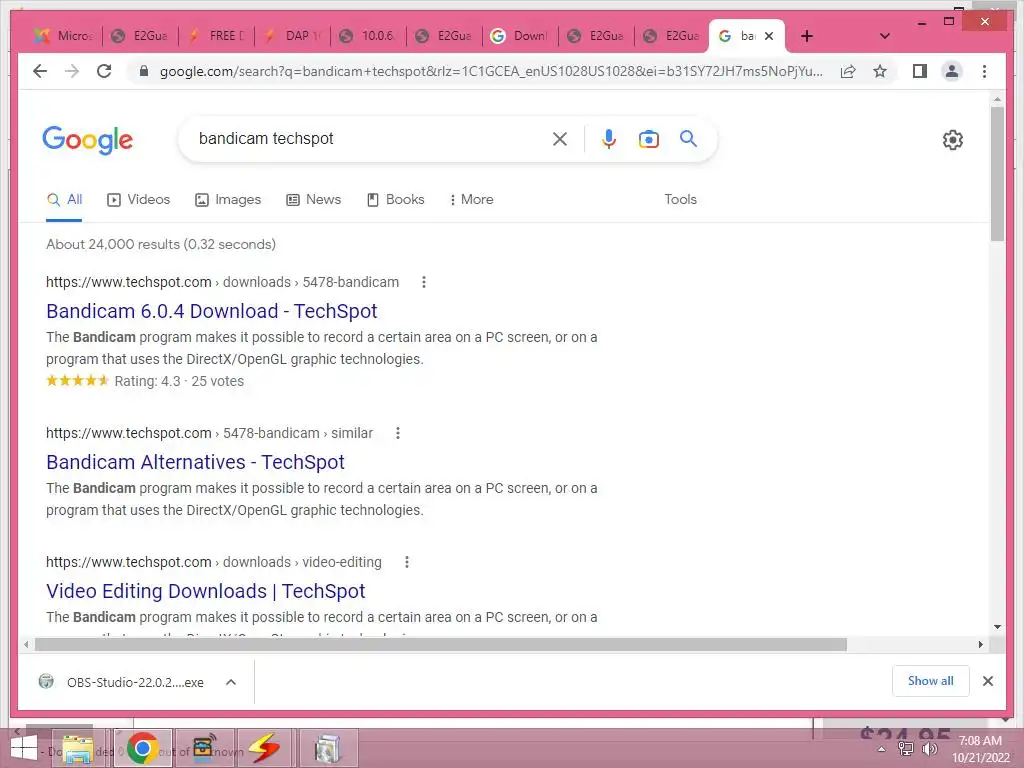Open a new Chrome tab
Screen dimensions: 1024x768
tap(807, 36)
